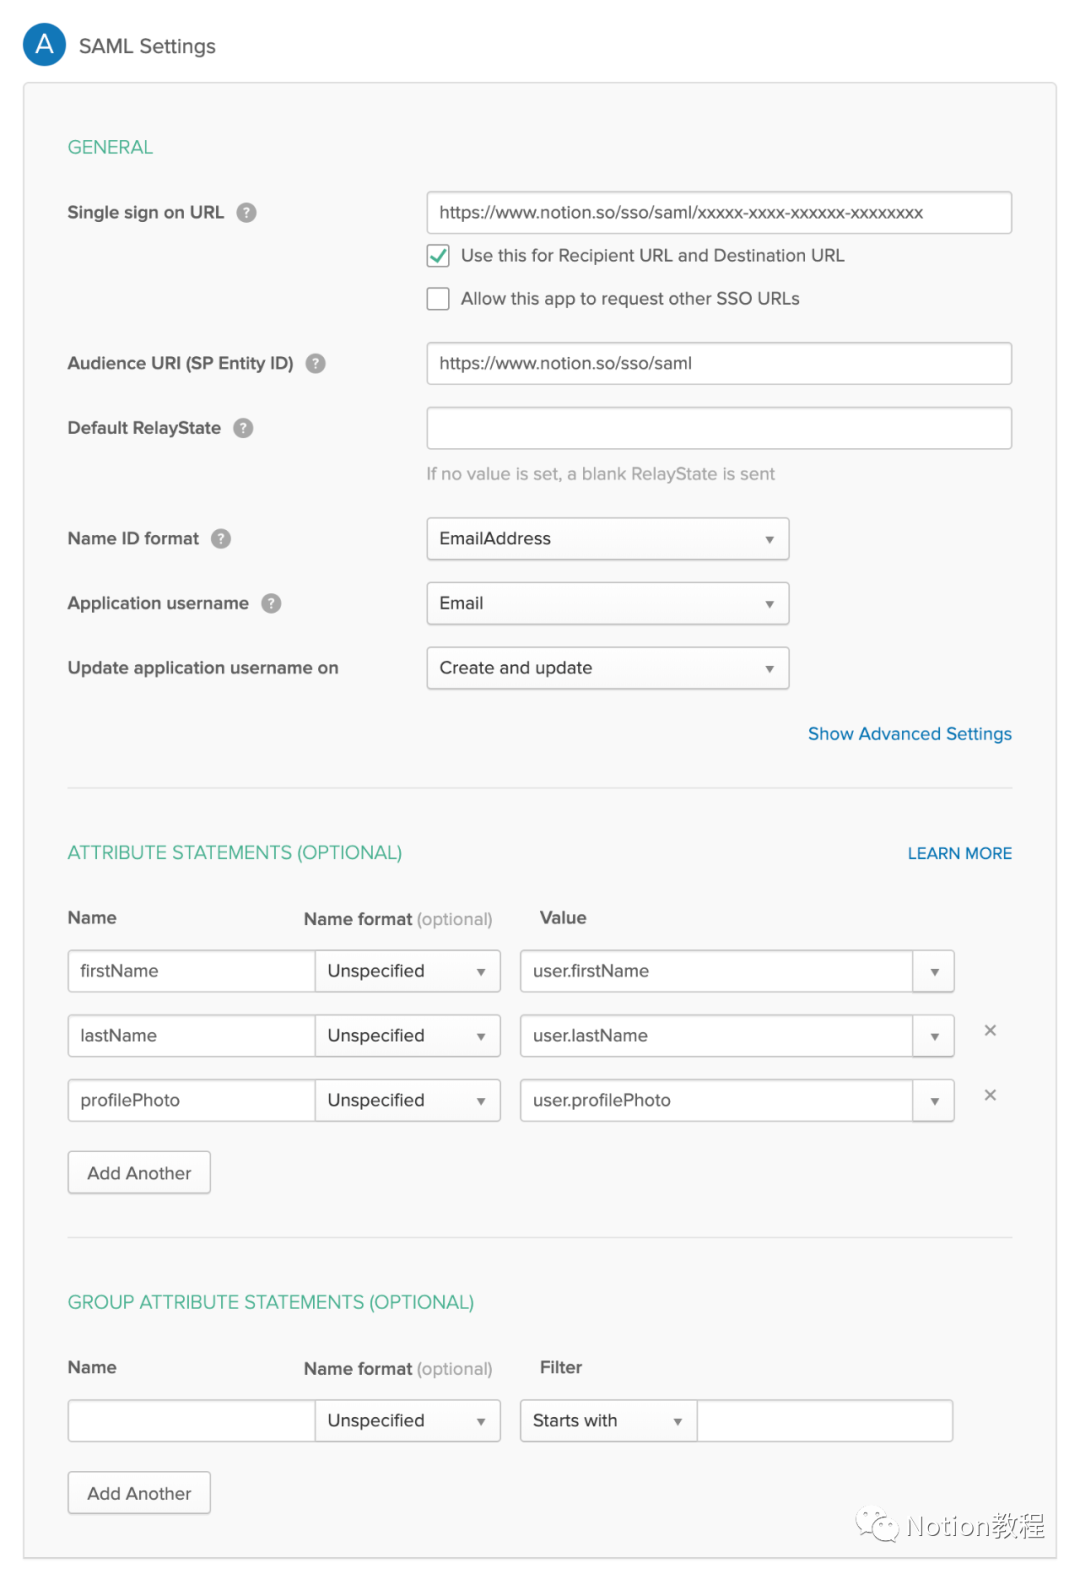Viewport: 1080px width, 1574px height.
Task: Open Update application username on dropdown
Action: click(607, 668)
